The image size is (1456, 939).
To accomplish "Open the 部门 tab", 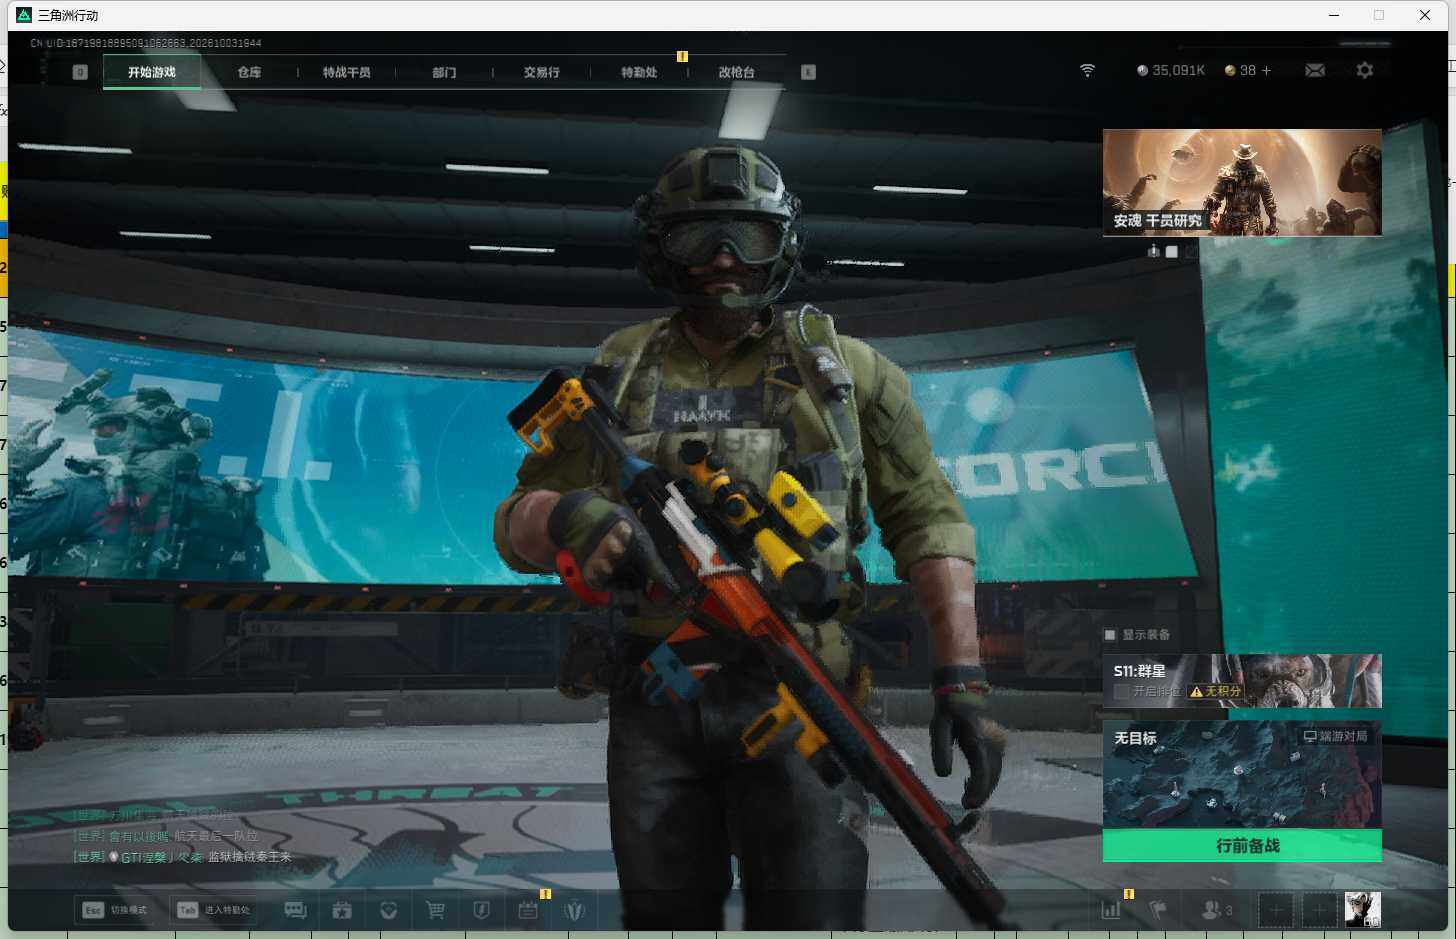I will (x=444, y=72).
